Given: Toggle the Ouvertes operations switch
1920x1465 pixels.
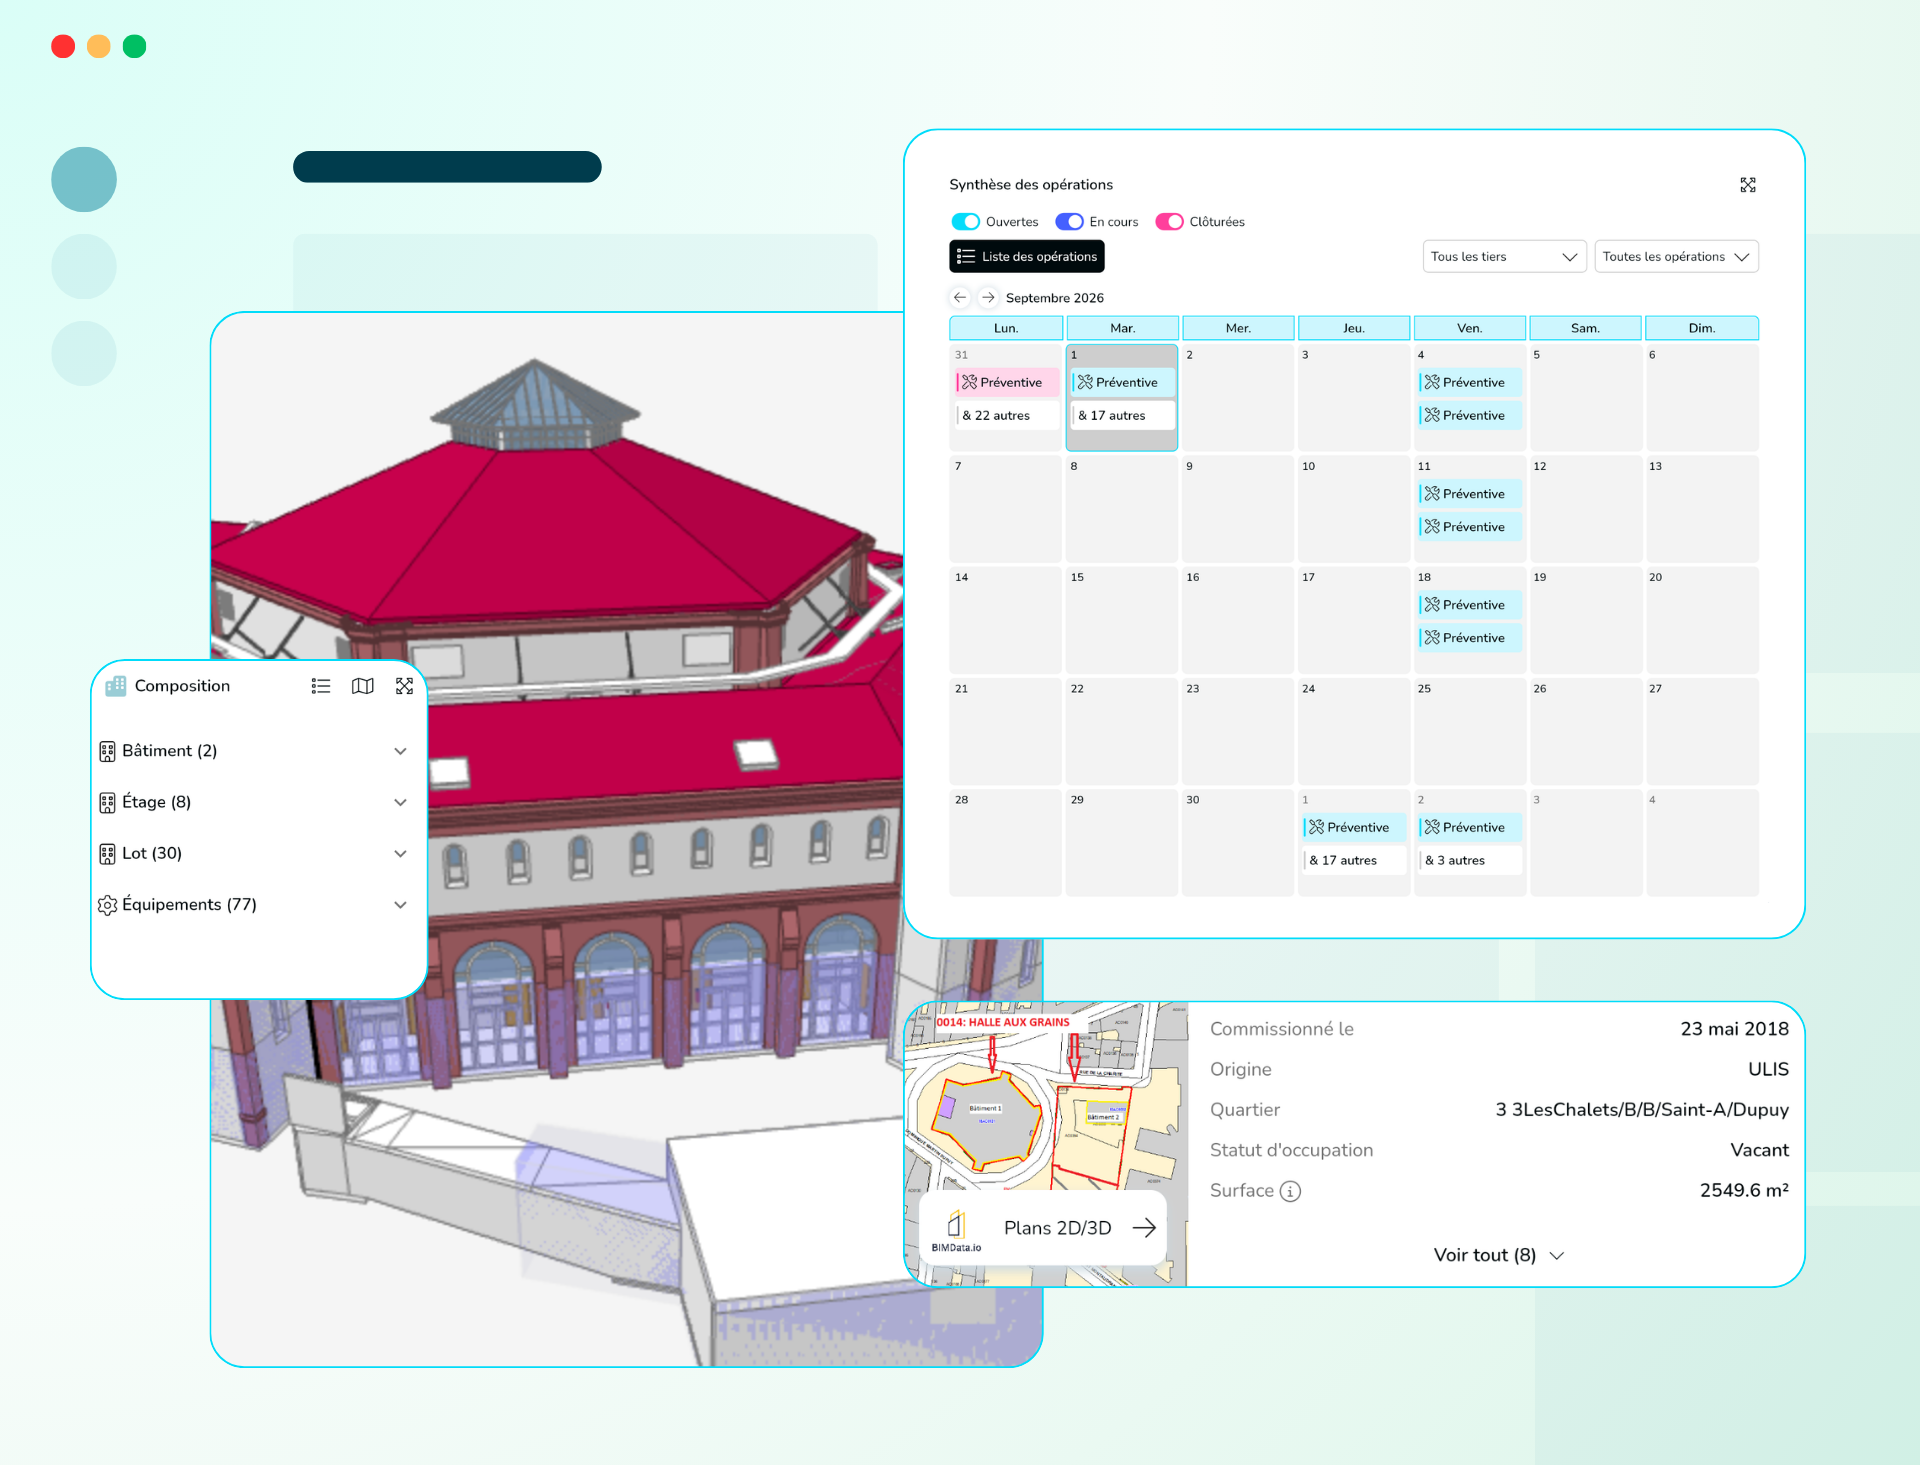Looking at the screenshot, I should click(965, 222).
